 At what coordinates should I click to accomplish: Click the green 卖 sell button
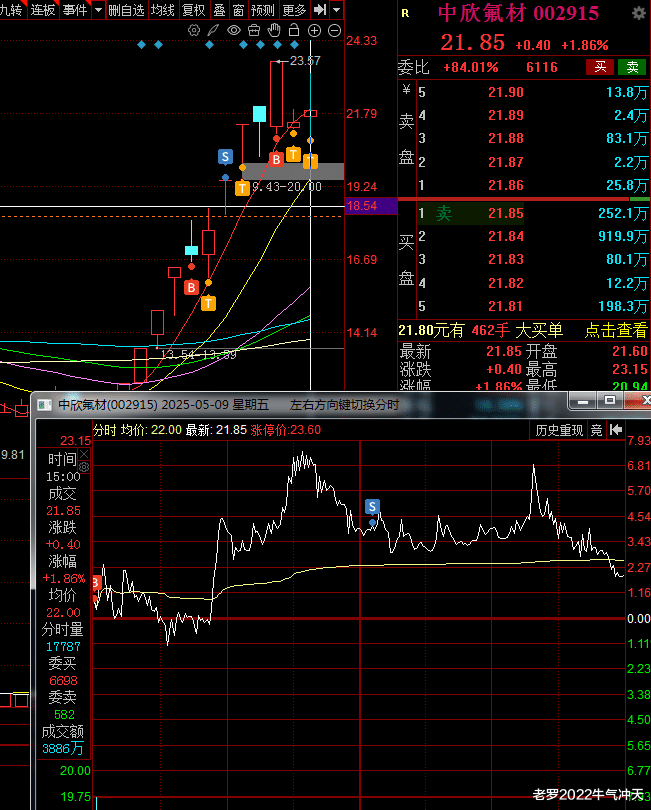631,67
